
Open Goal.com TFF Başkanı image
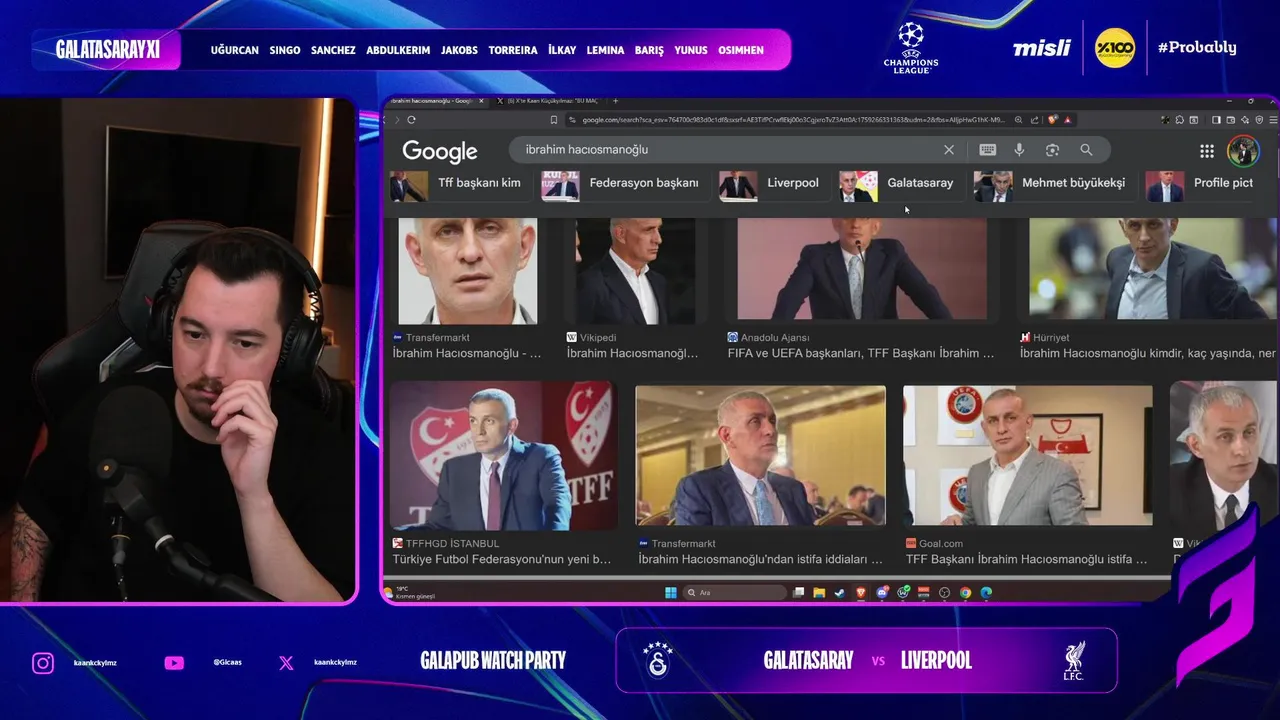pos(1028,456)
